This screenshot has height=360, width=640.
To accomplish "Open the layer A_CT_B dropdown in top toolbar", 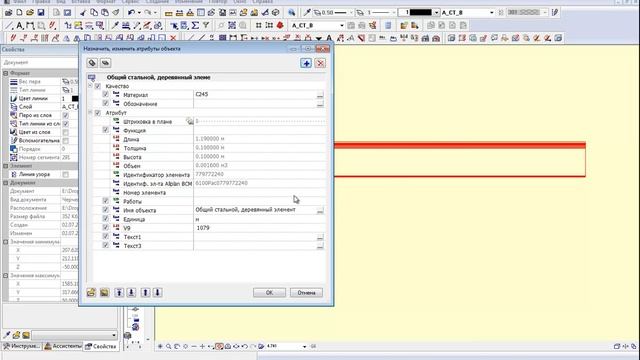I will pos(491,13).
